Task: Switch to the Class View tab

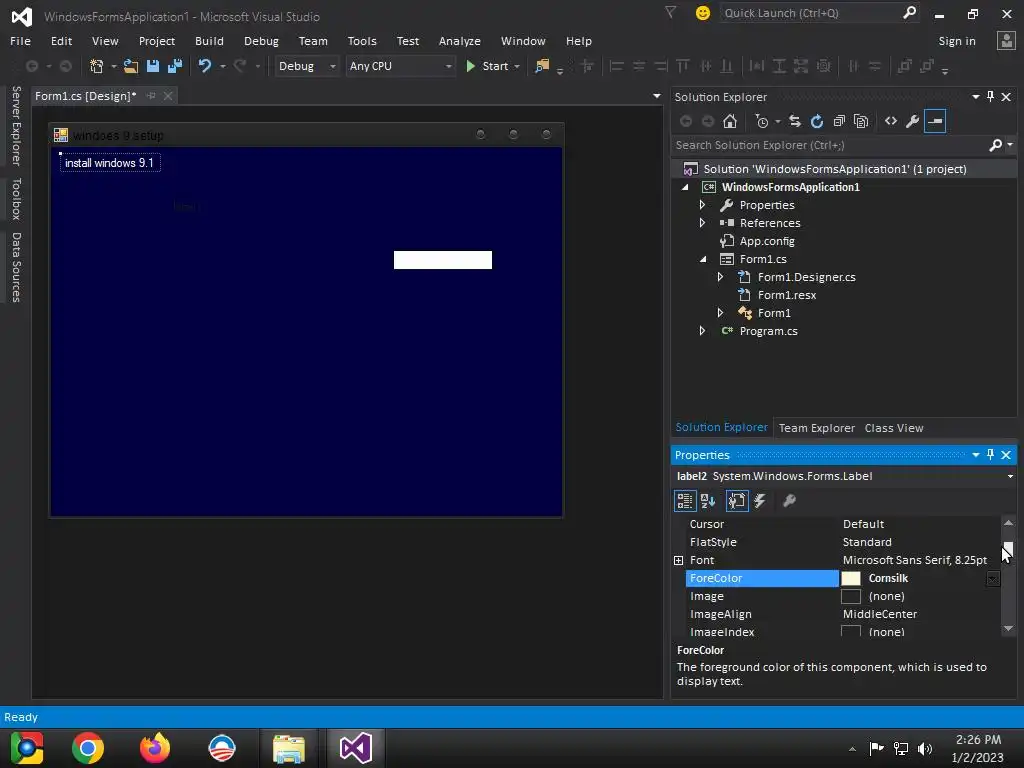Action: pos(893,428)
